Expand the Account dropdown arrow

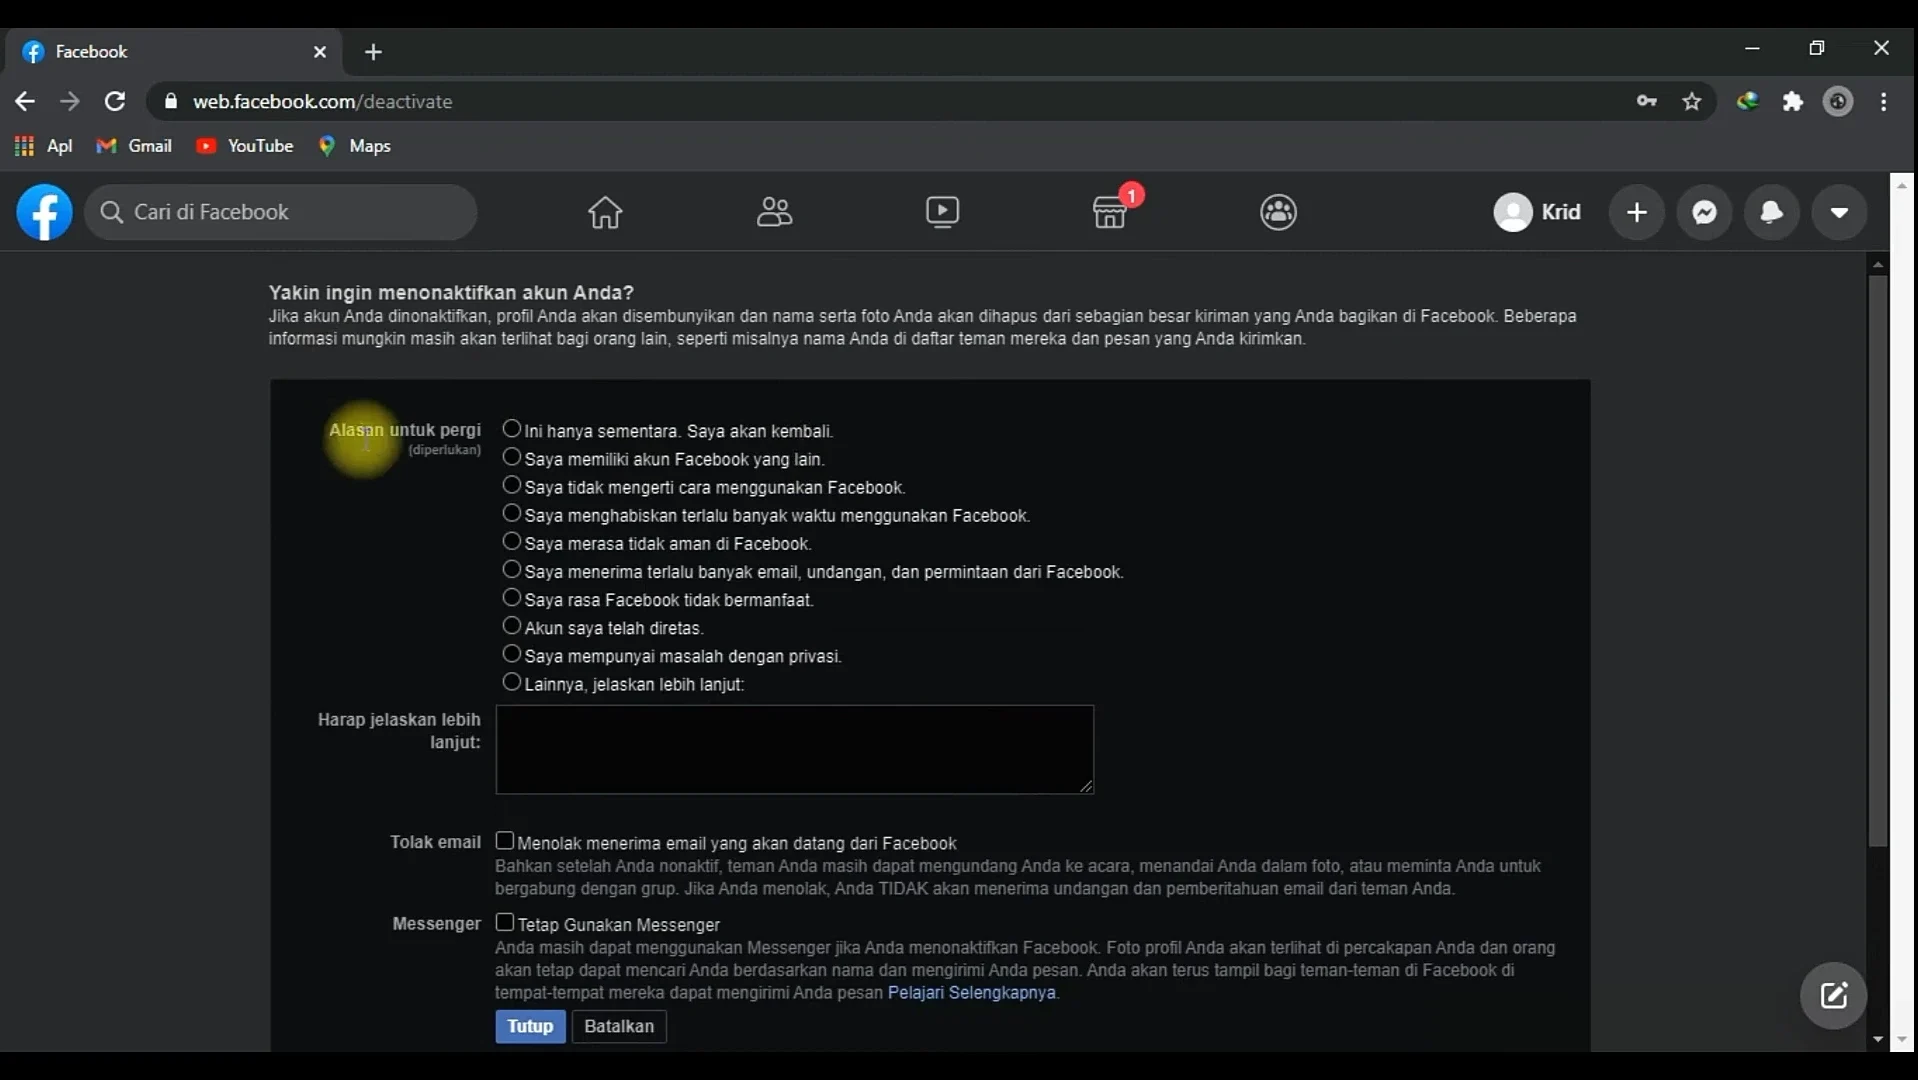click(1839, 212)
